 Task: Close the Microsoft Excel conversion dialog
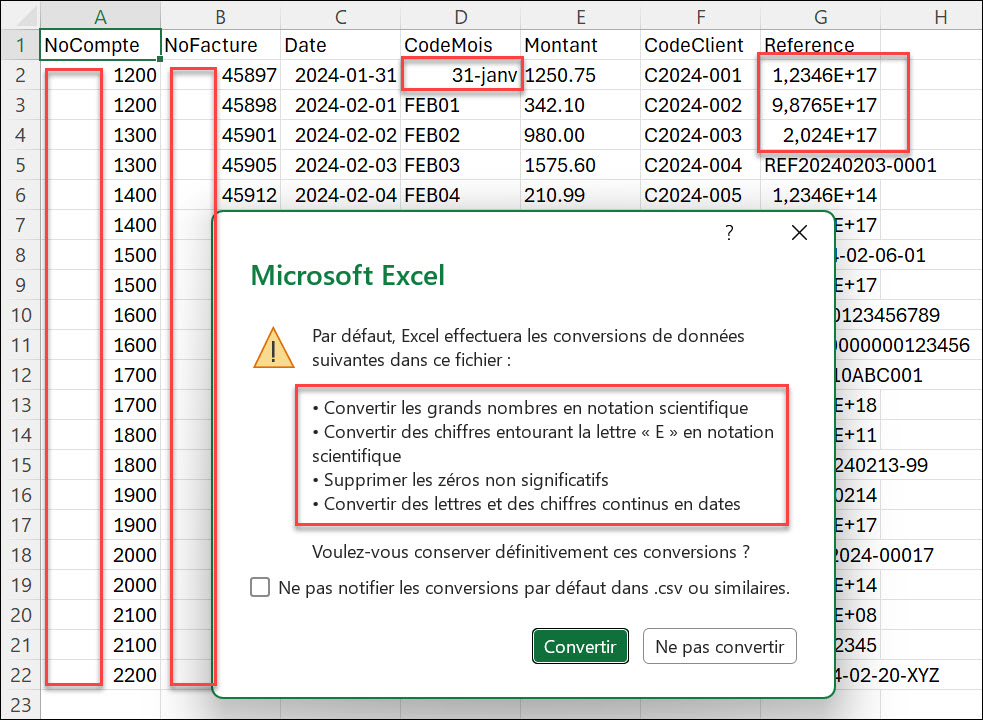coord(799,232)
